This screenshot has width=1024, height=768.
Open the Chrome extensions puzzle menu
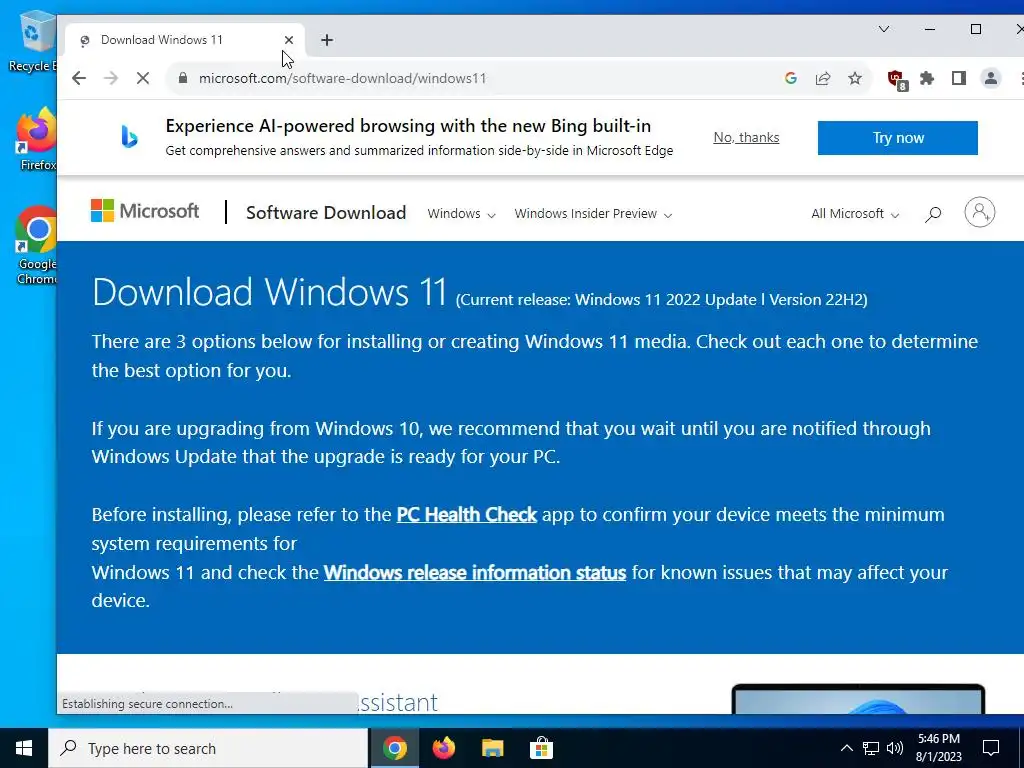pos(927,78)
